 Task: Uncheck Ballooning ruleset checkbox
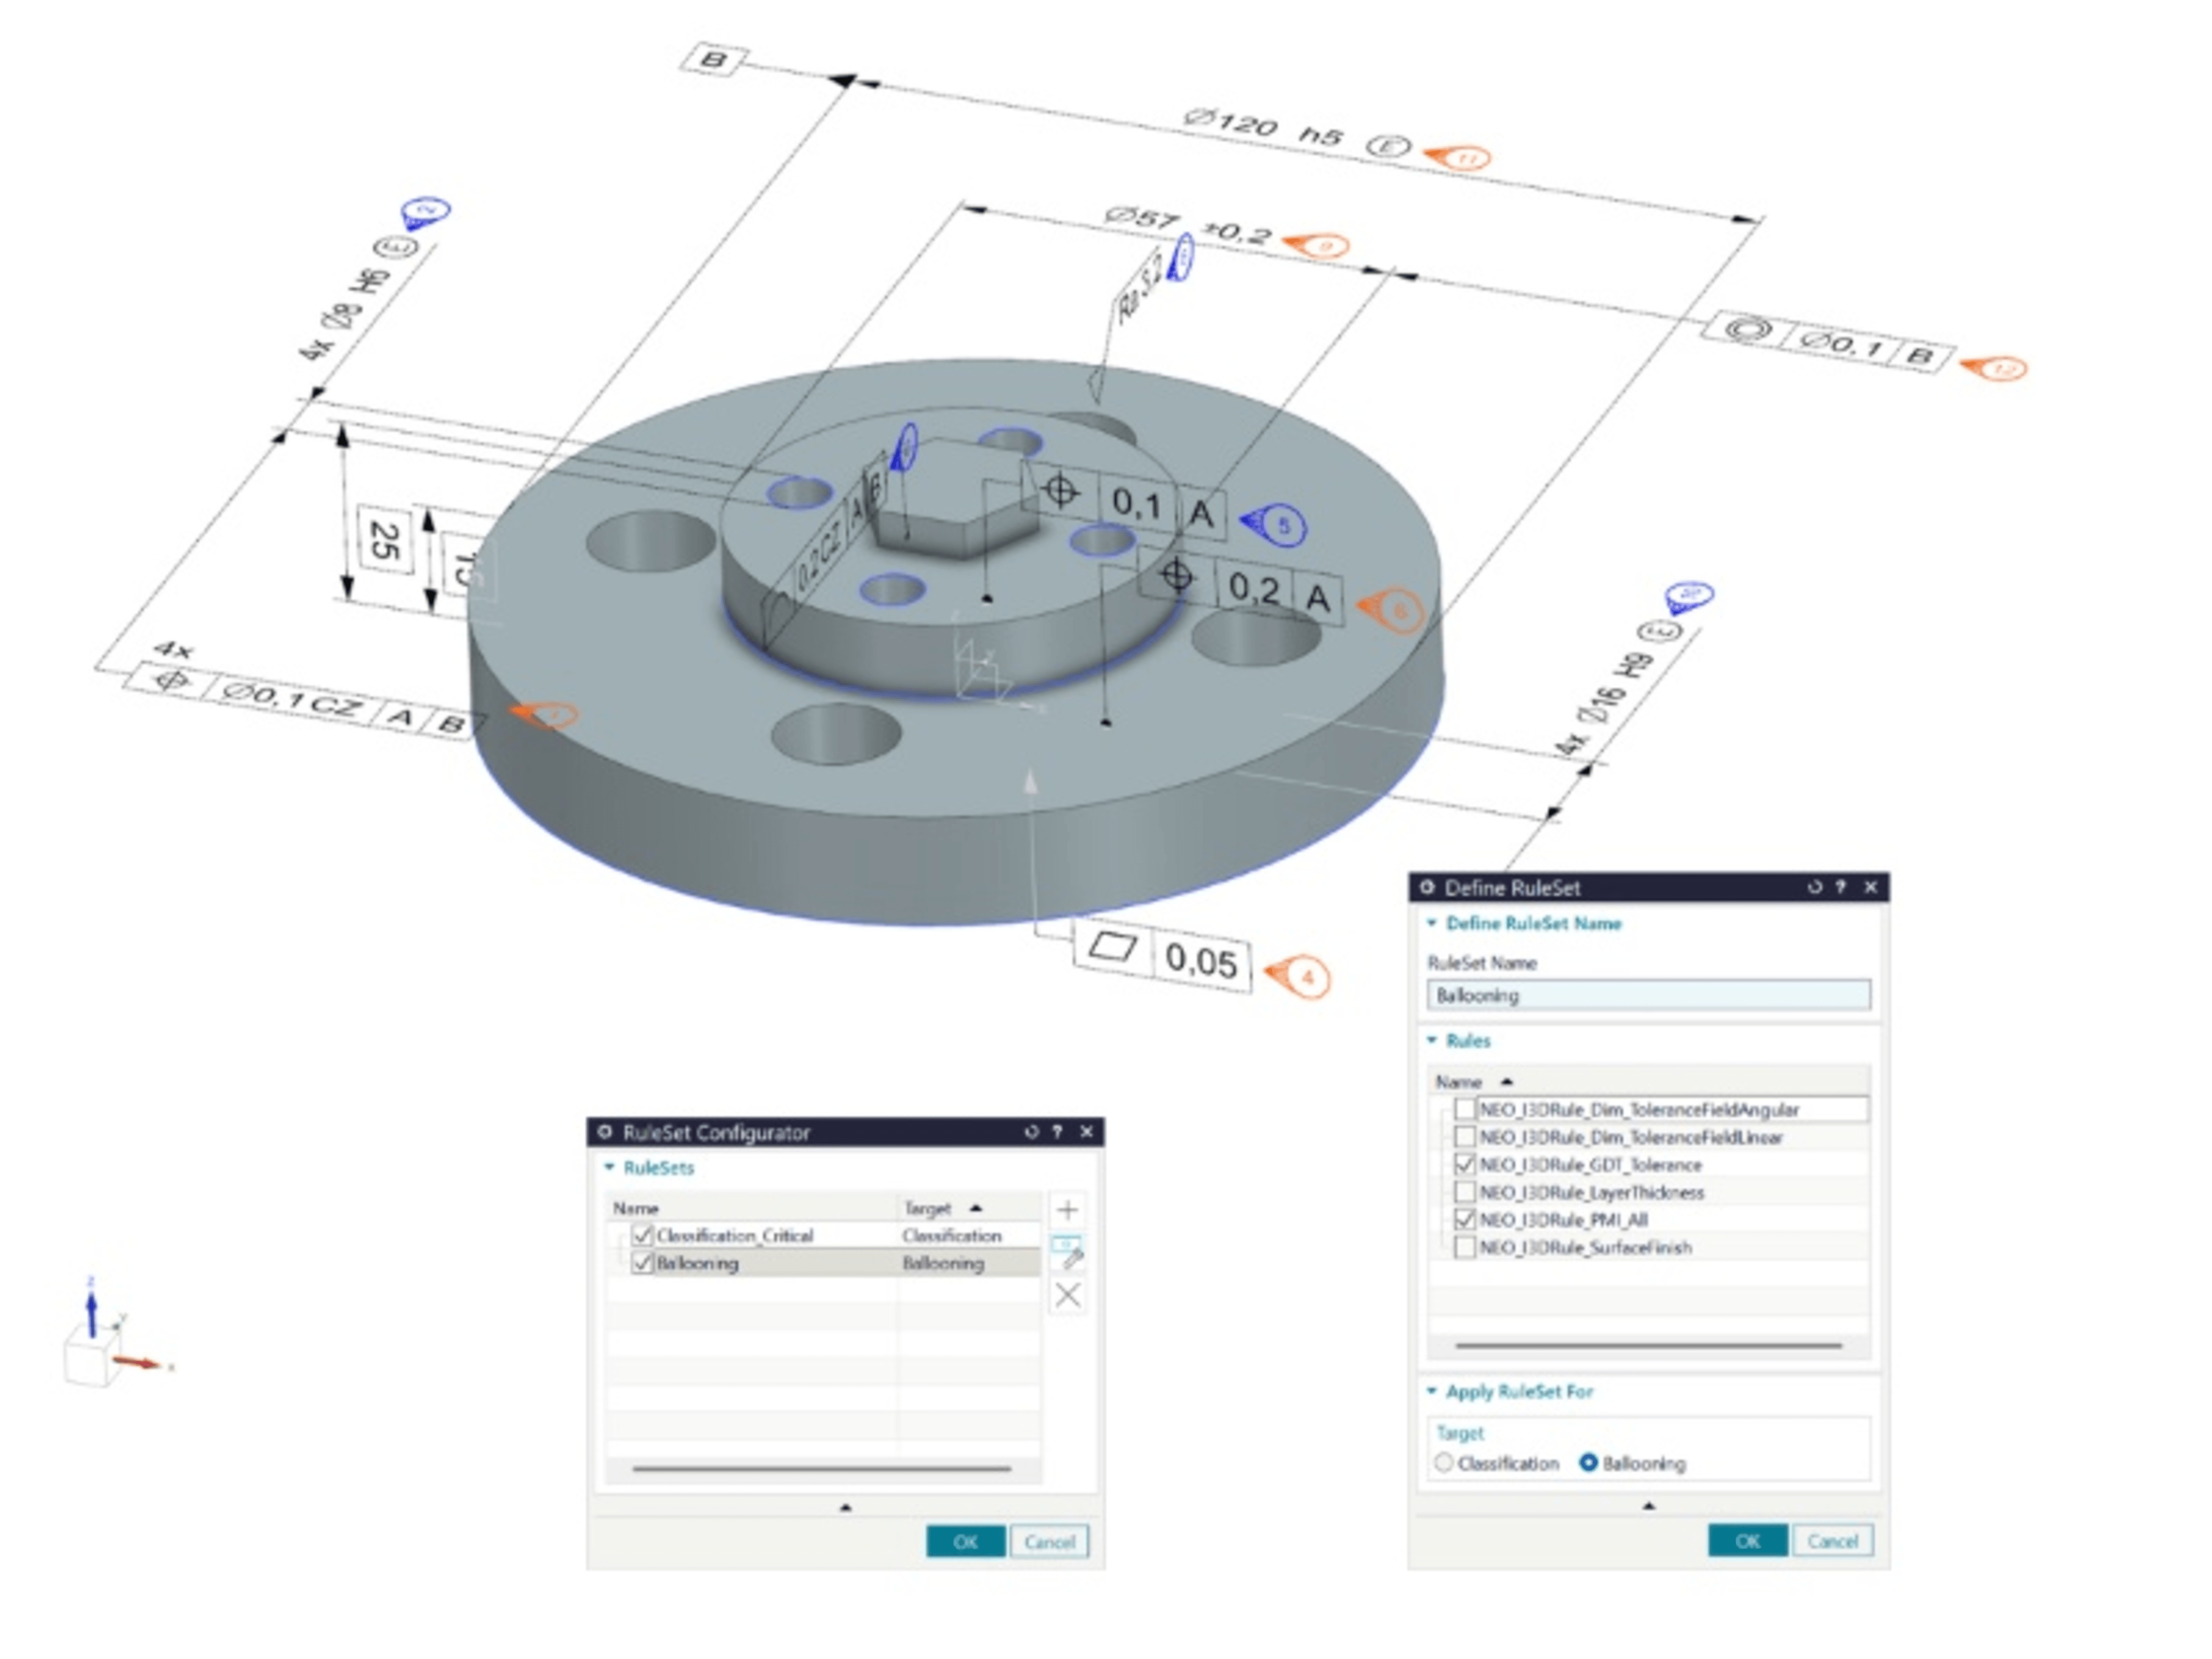[x=643, y=1263]
